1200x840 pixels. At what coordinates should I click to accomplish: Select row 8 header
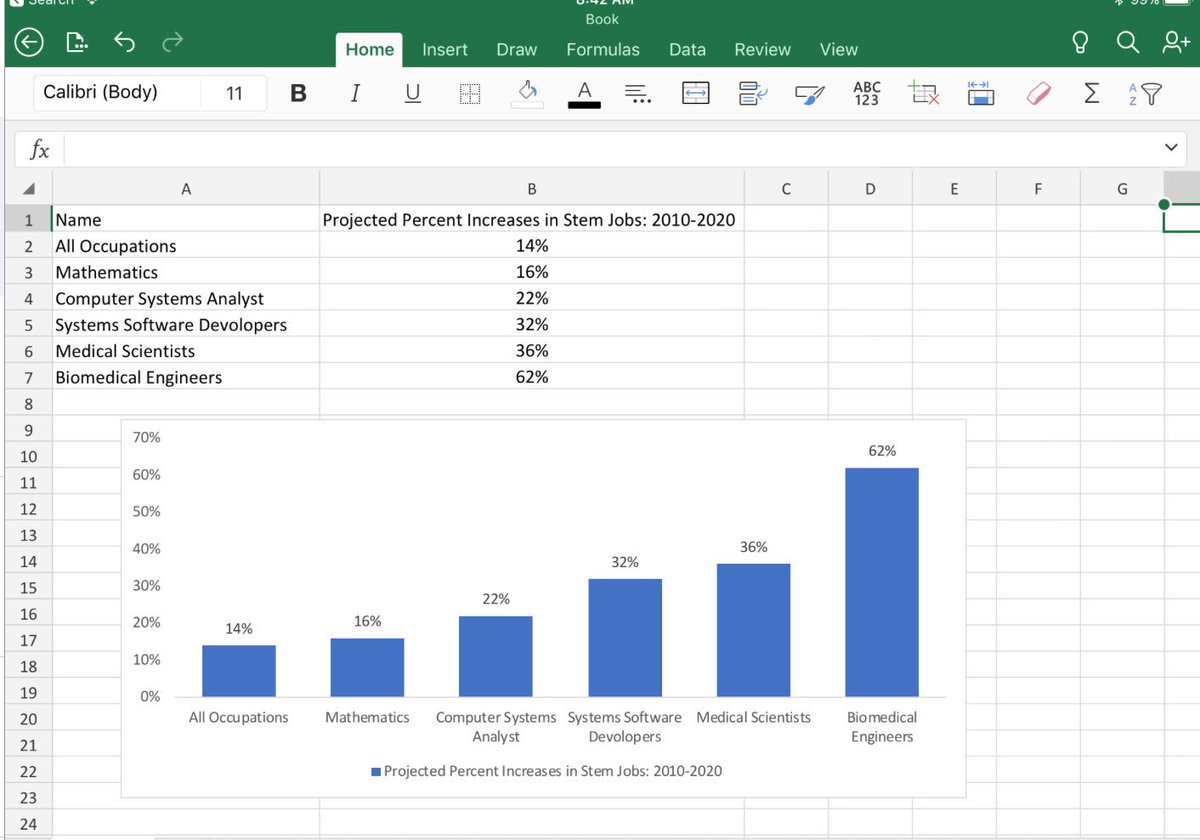(29, 404)
